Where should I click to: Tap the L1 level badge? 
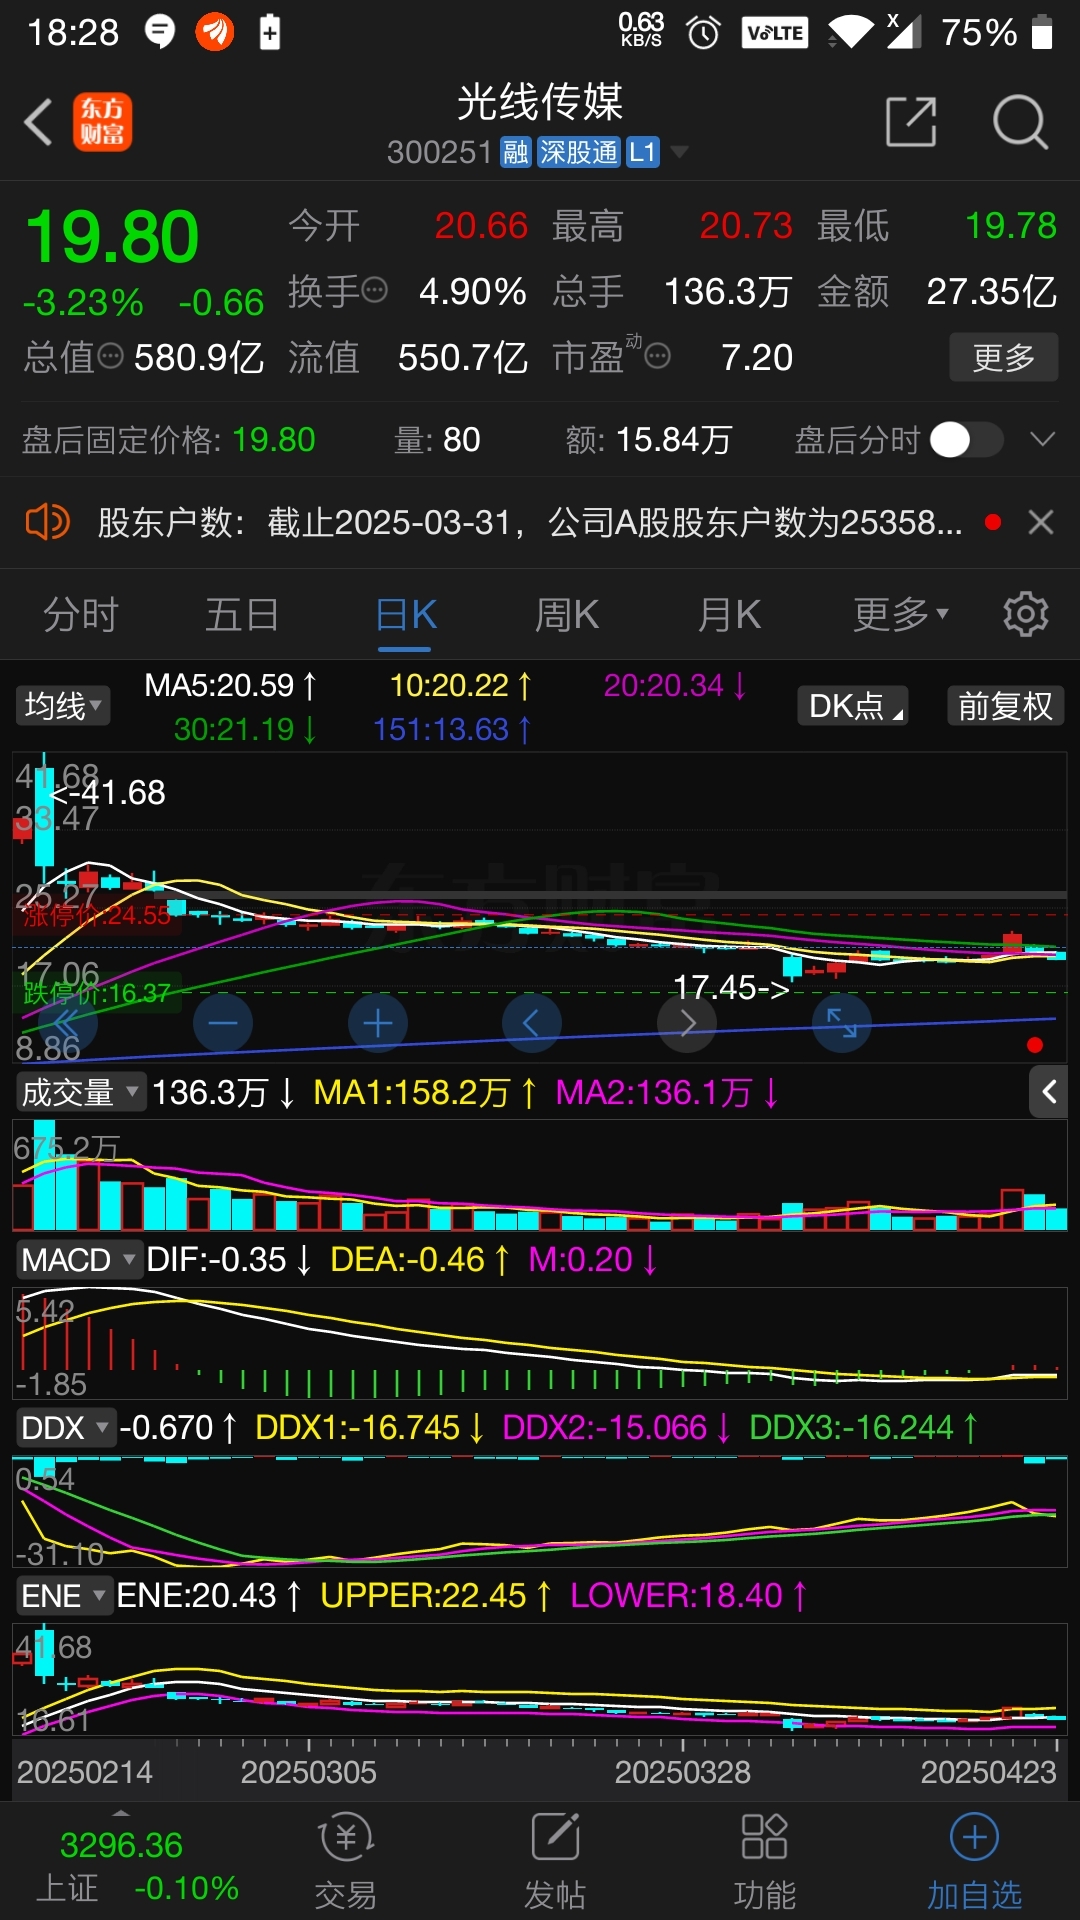point(643,152)
